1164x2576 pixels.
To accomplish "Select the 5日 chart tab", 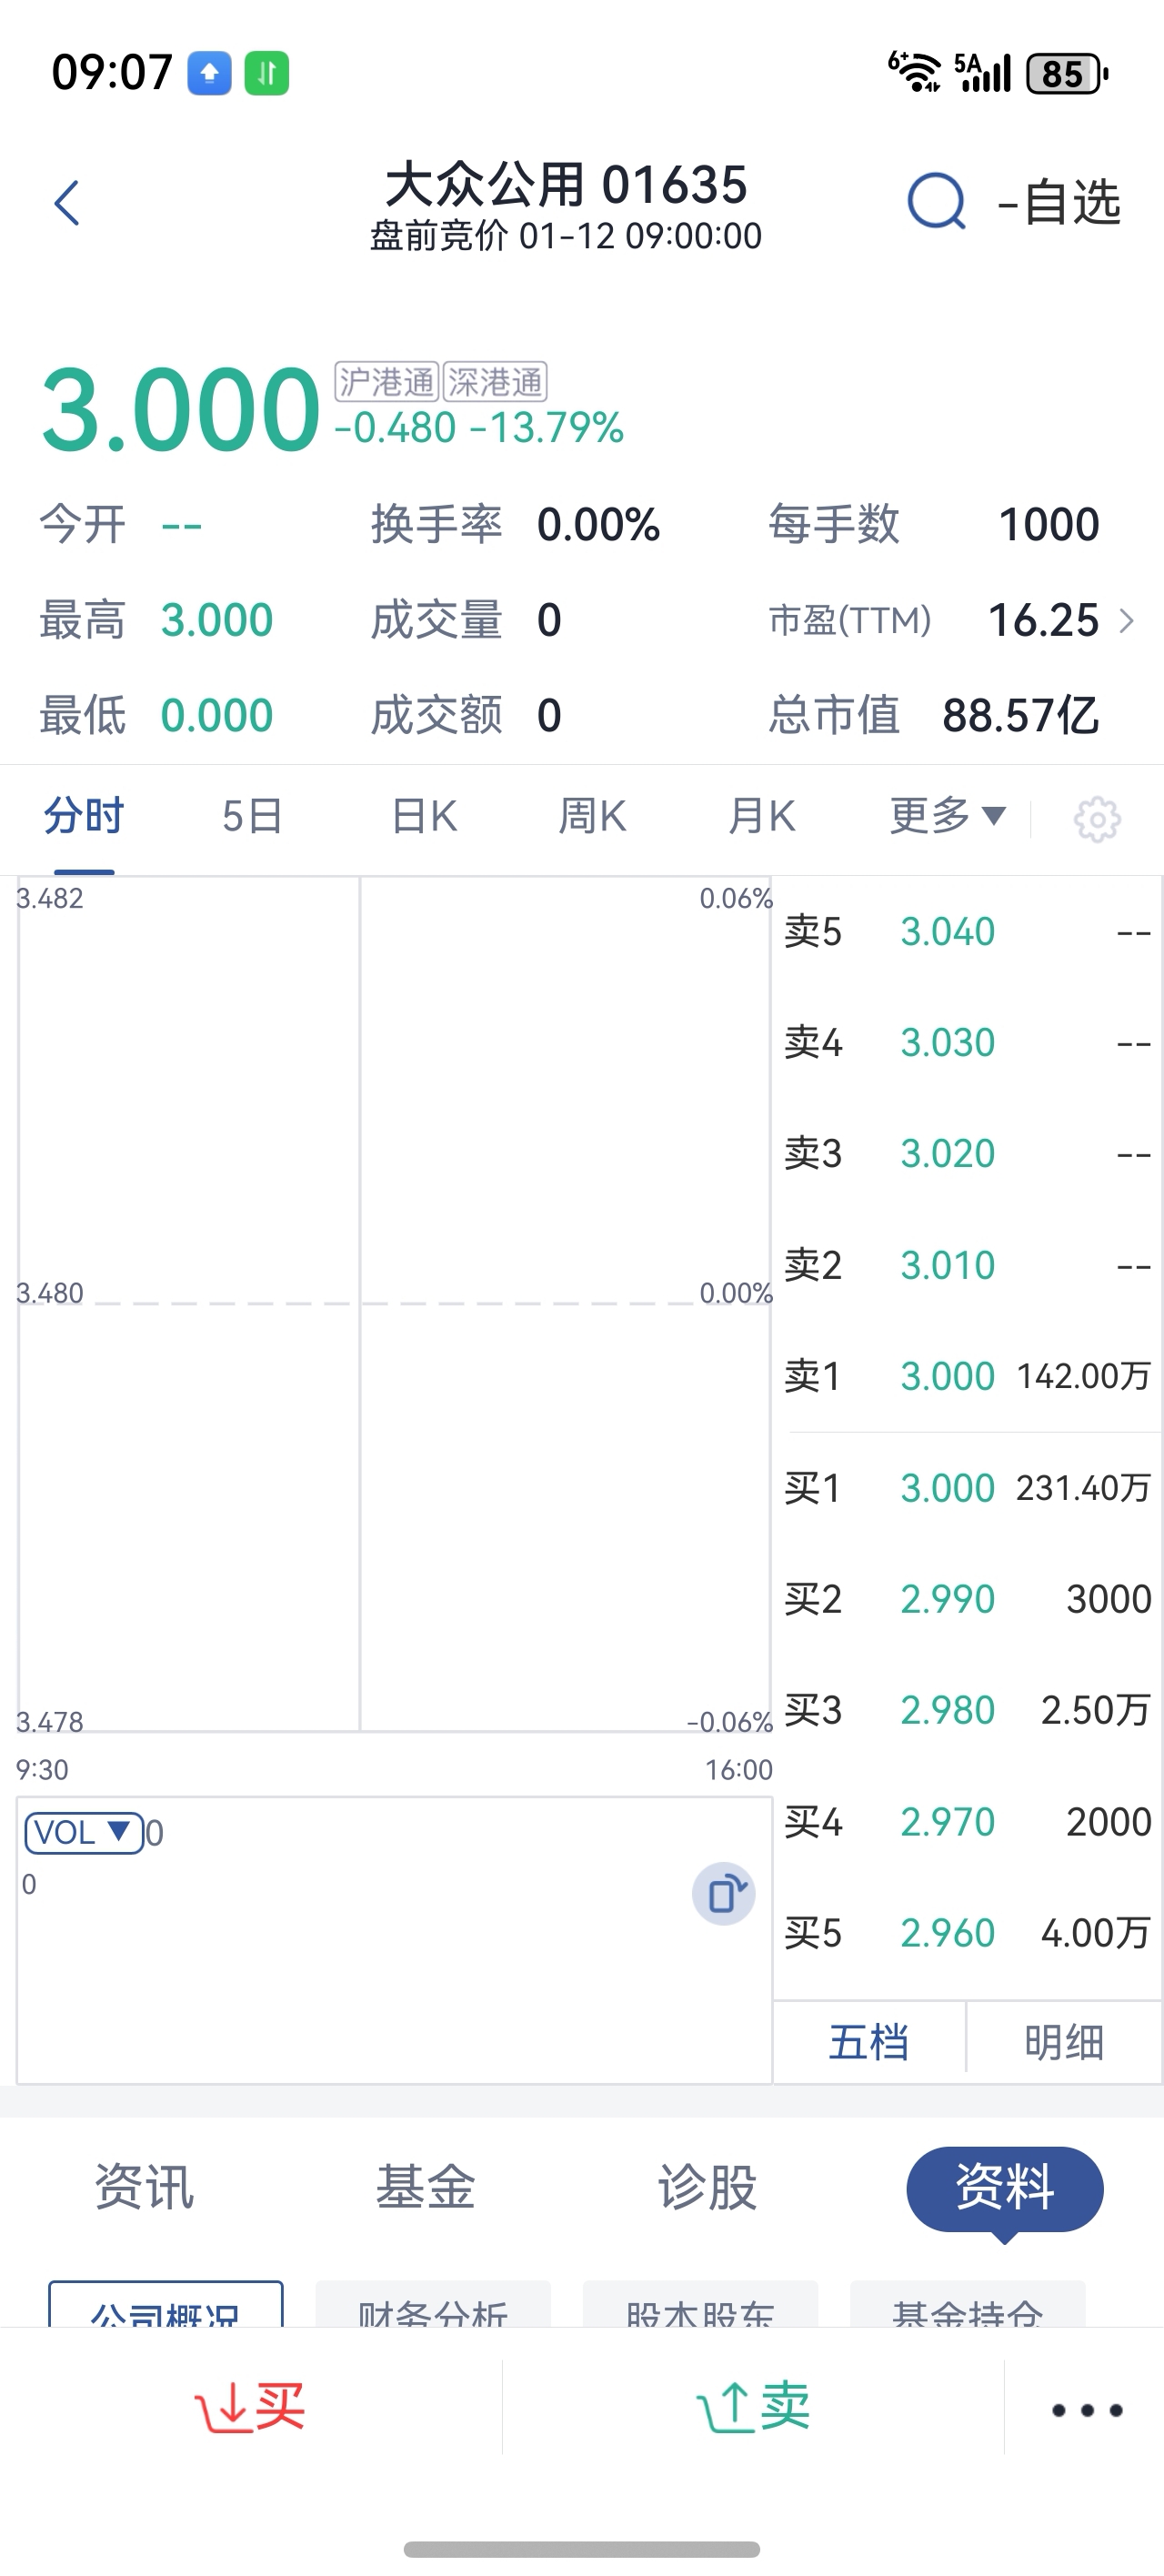I will click(252, 816).
